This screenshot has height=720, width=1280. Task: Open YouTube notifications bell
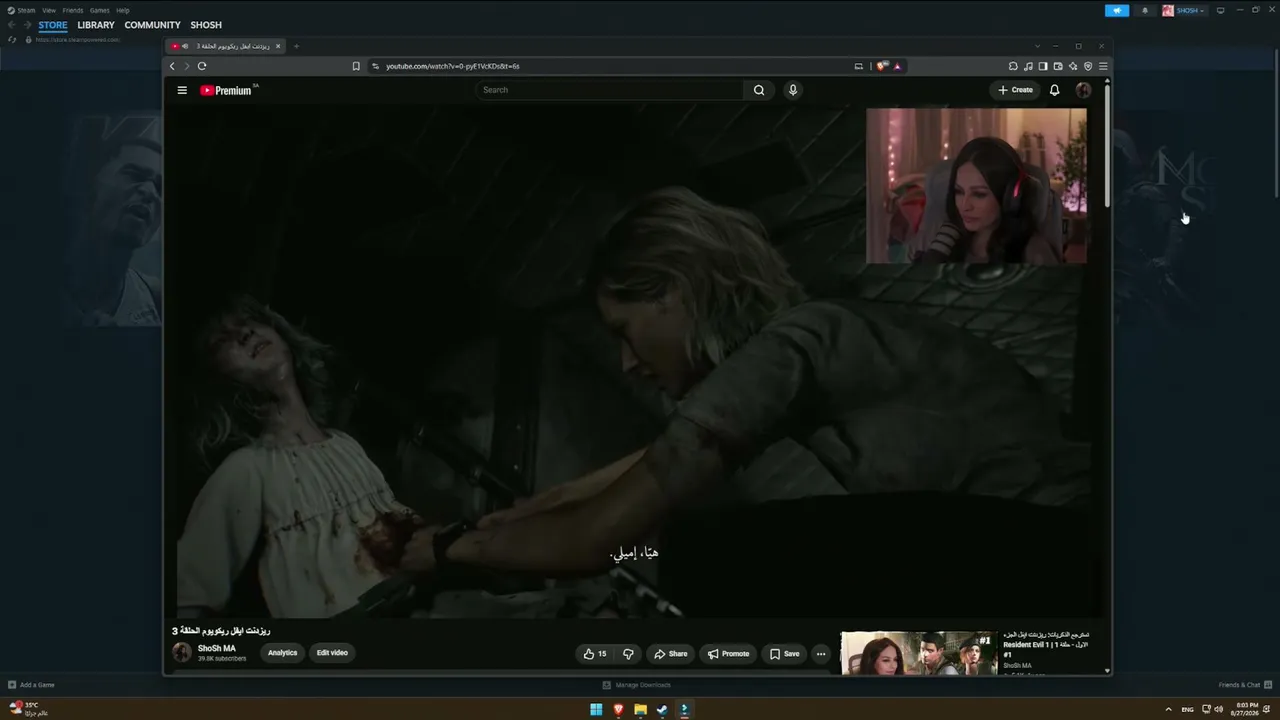(x=1054, y=90)
